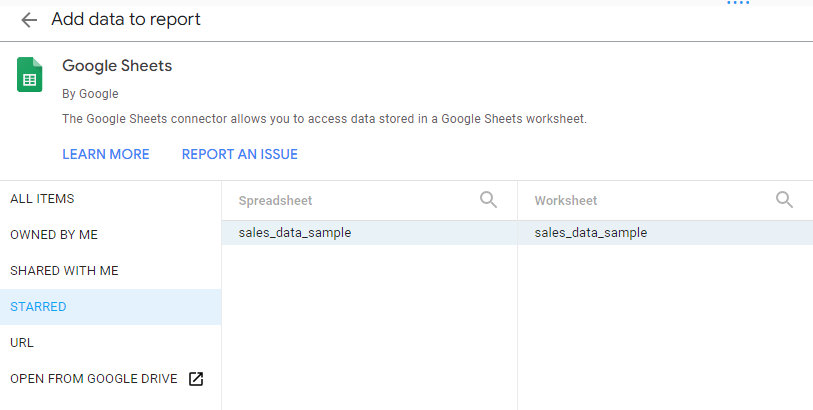Click the green Google Sheets connector icon
Viewport: 813px width, 410px height.
click(x=29, y=75)
